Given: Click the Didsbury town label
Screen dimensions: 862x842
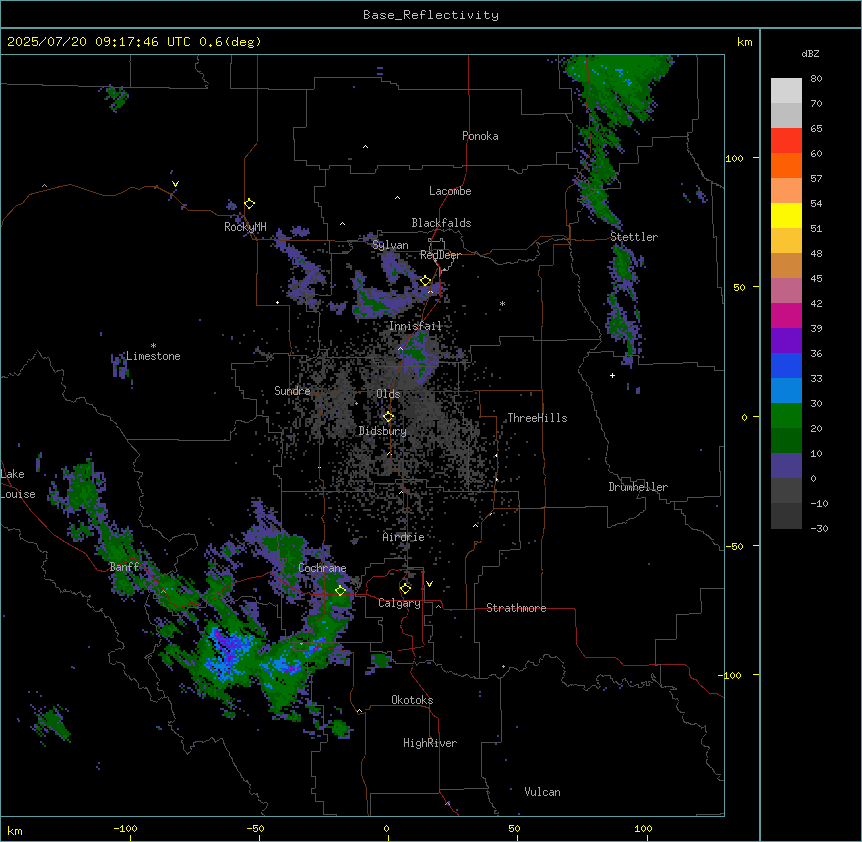Looking at the screenshot, I should [x=383, y=431].
